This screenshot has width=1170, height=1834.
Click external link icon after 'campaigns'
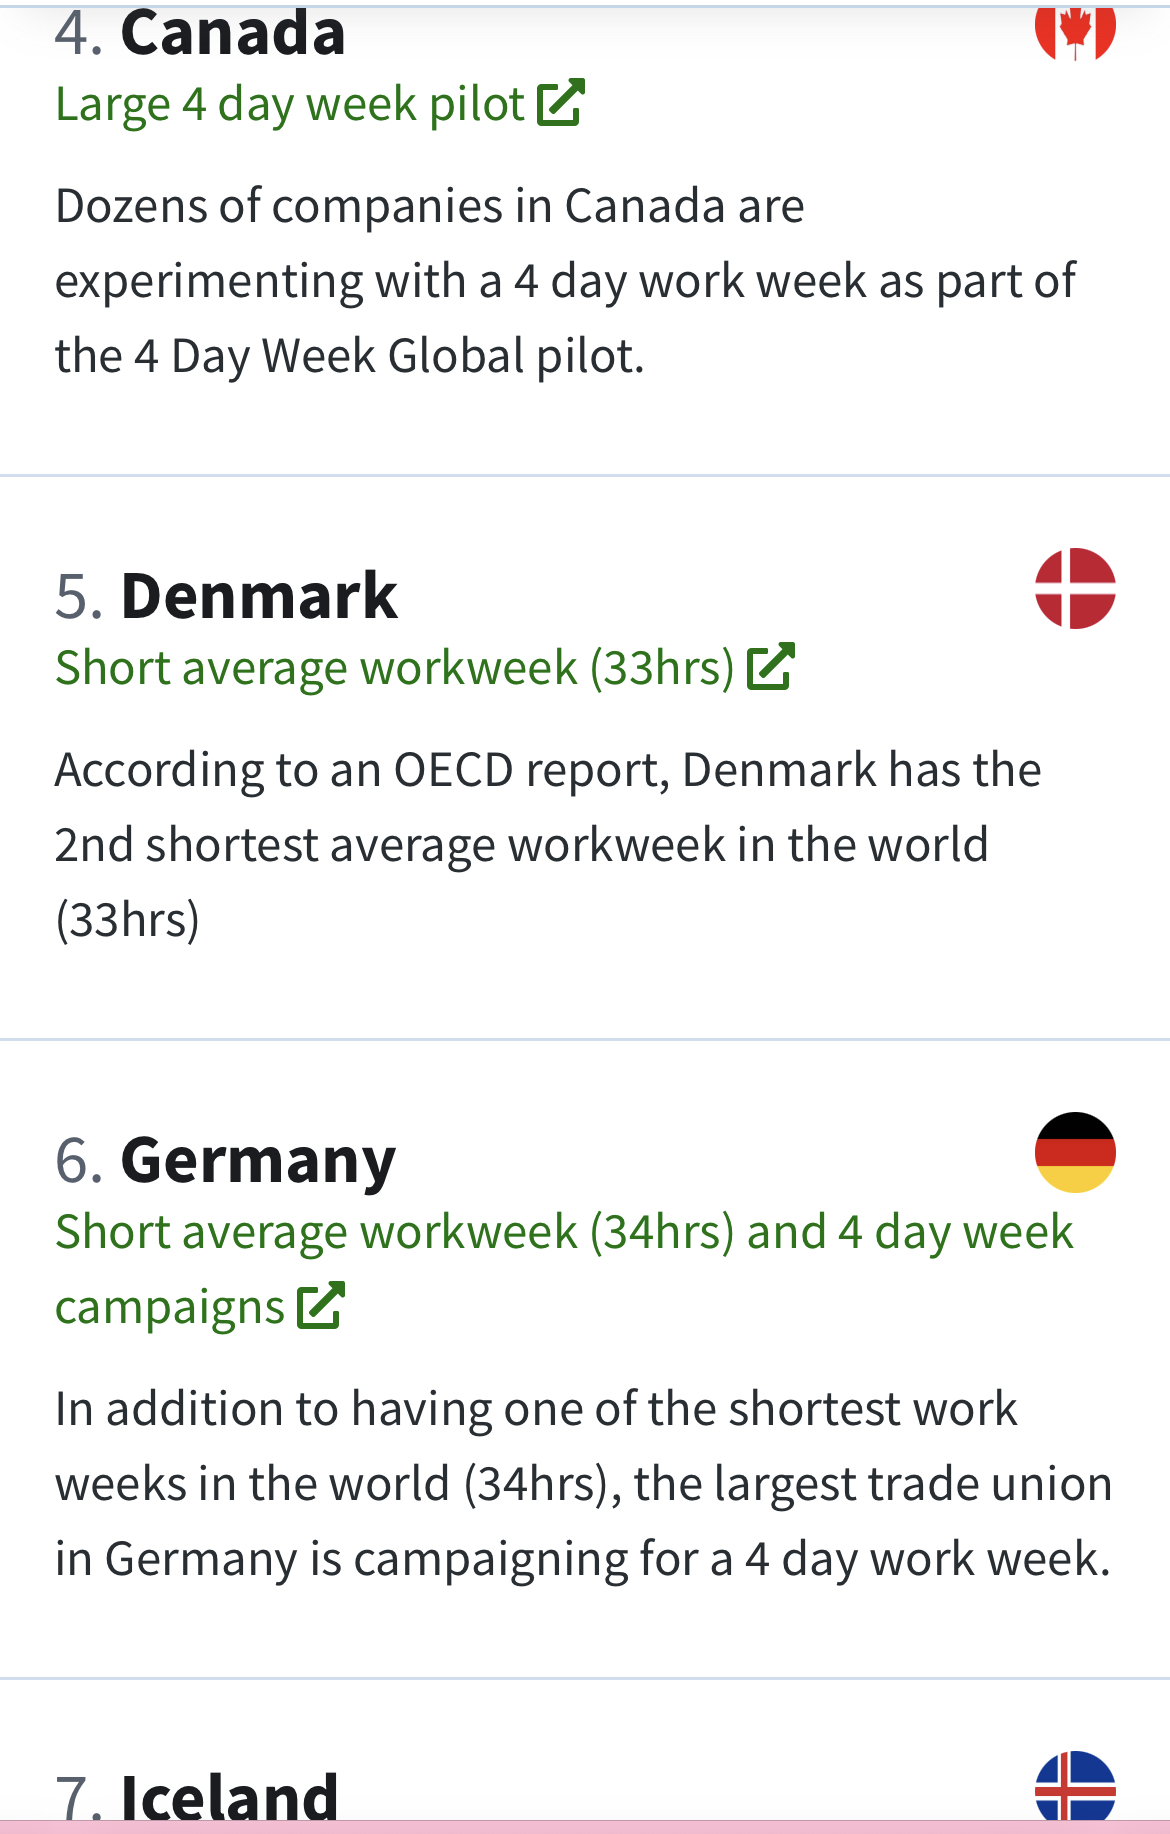pyautogui.click(x=321, y=1306)
